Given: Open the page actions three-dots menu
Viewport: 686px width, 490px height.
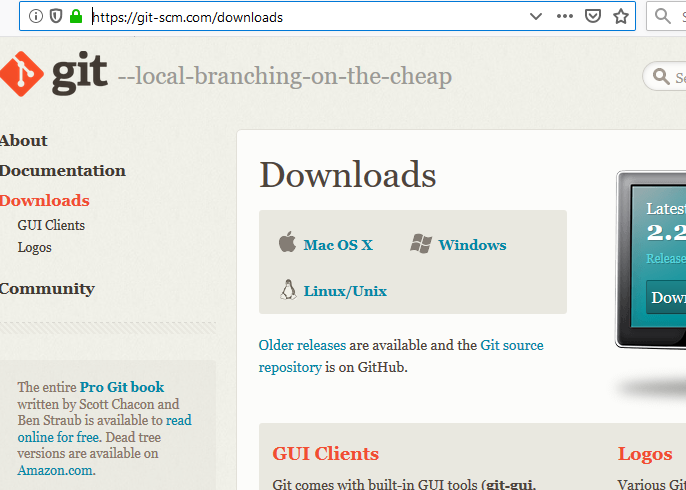Looking at the screenshot, I should [564, 17].
